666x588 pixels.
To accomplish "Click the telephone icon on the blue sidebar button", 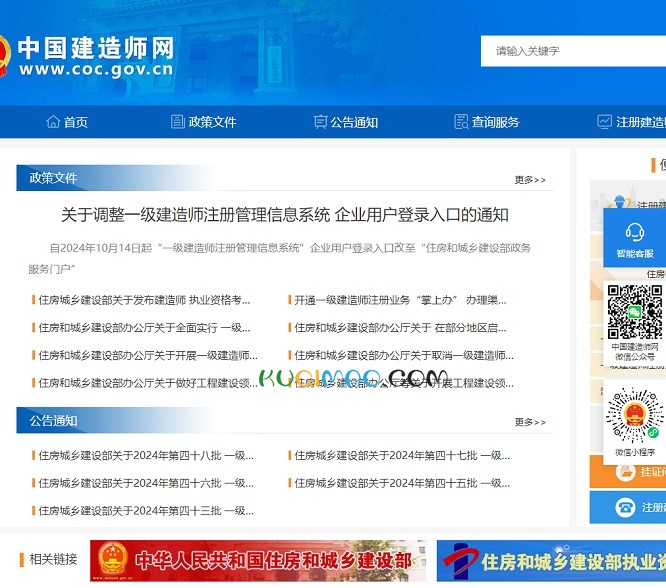I will (625, 507).
